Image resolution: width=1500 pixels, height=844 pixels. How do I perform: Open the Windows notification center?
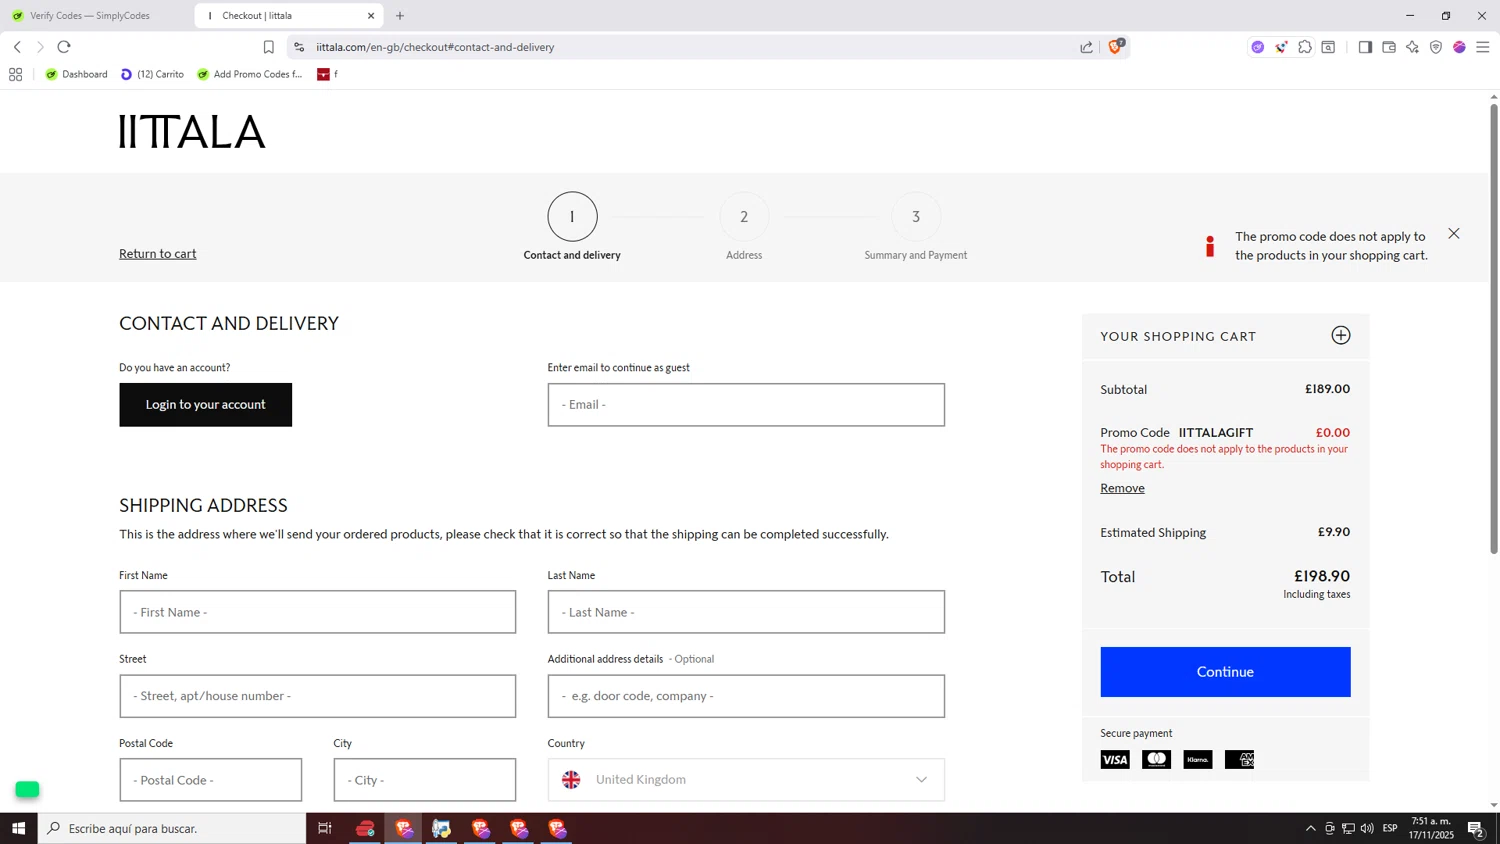pyautogui.click(x=1476, y=828)
